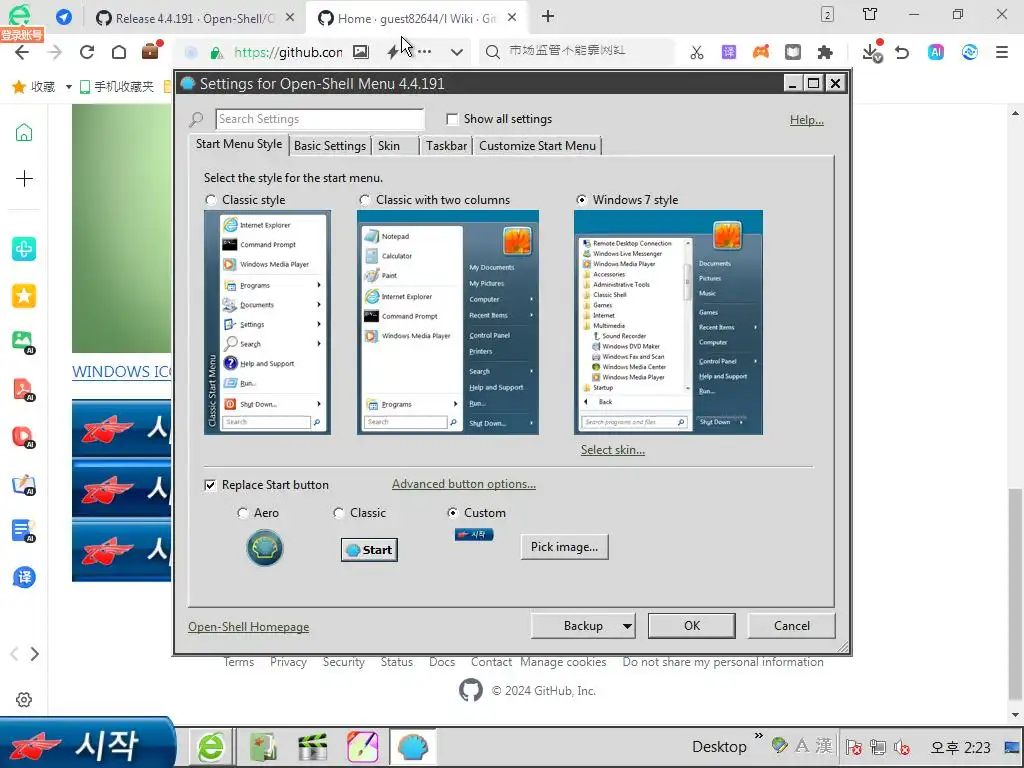Open the Taskbar tab

click(x=447, y=146)
